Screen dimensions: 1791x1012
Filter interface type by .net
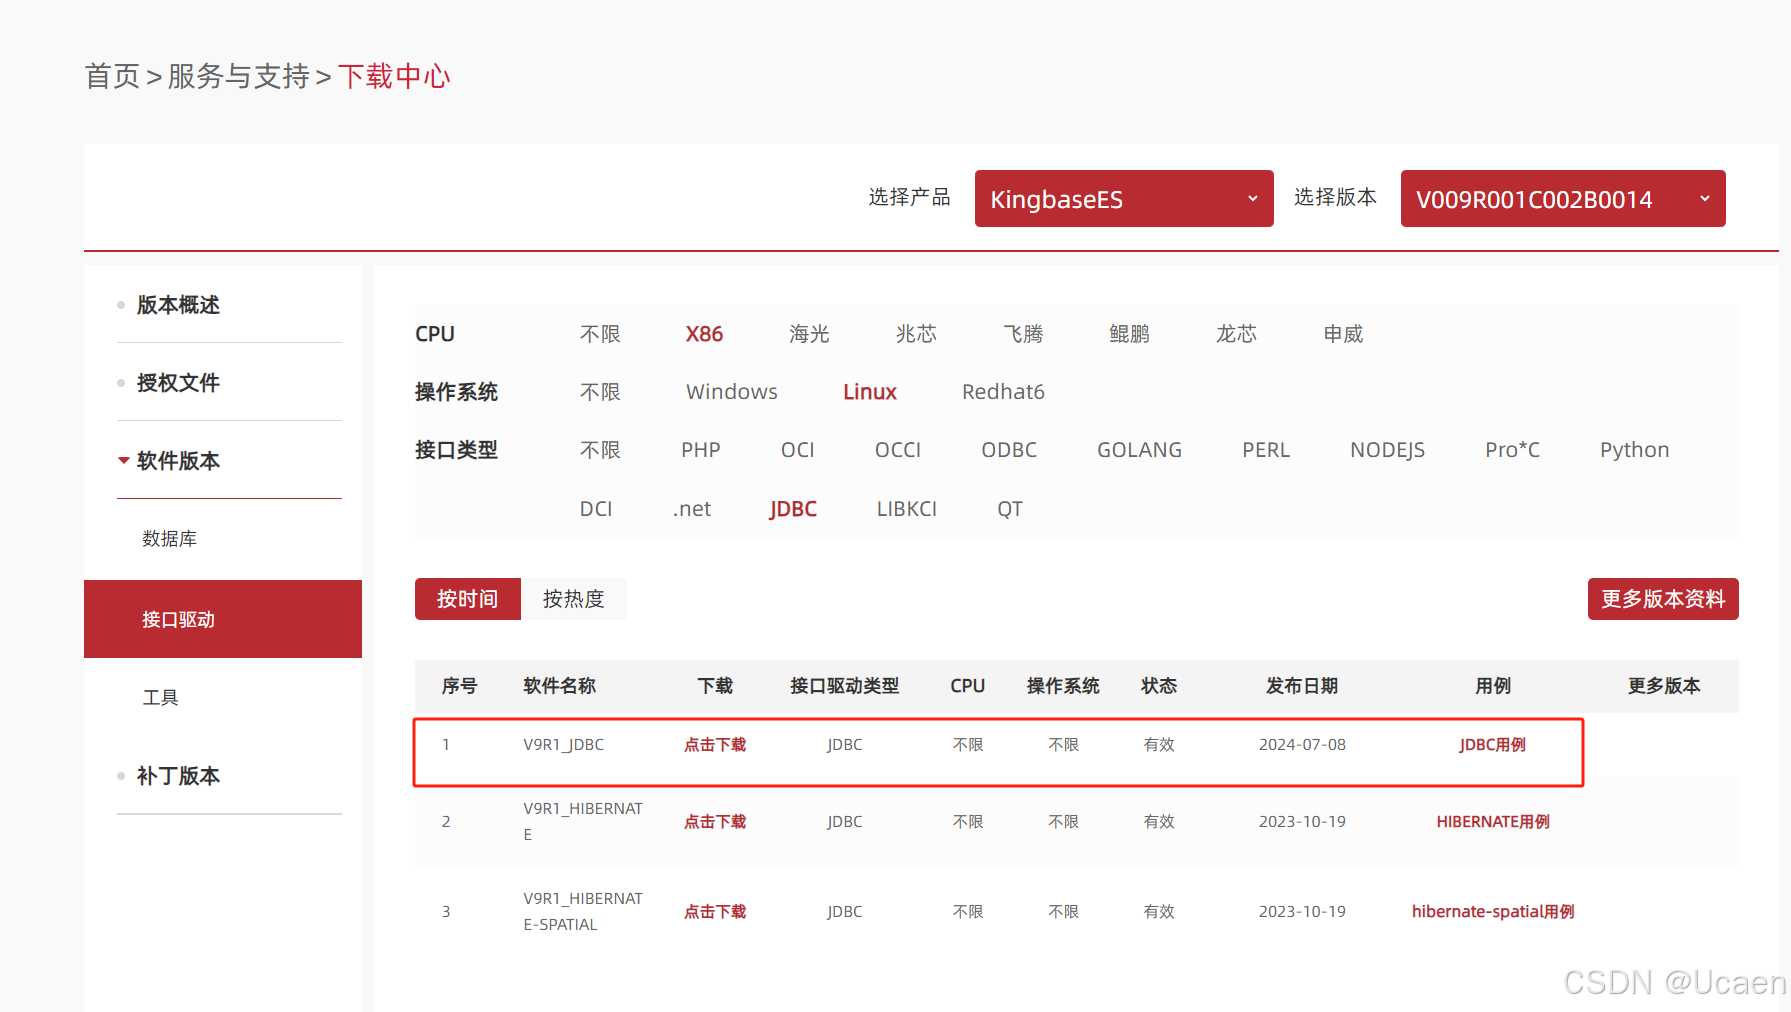pos(692,509)
